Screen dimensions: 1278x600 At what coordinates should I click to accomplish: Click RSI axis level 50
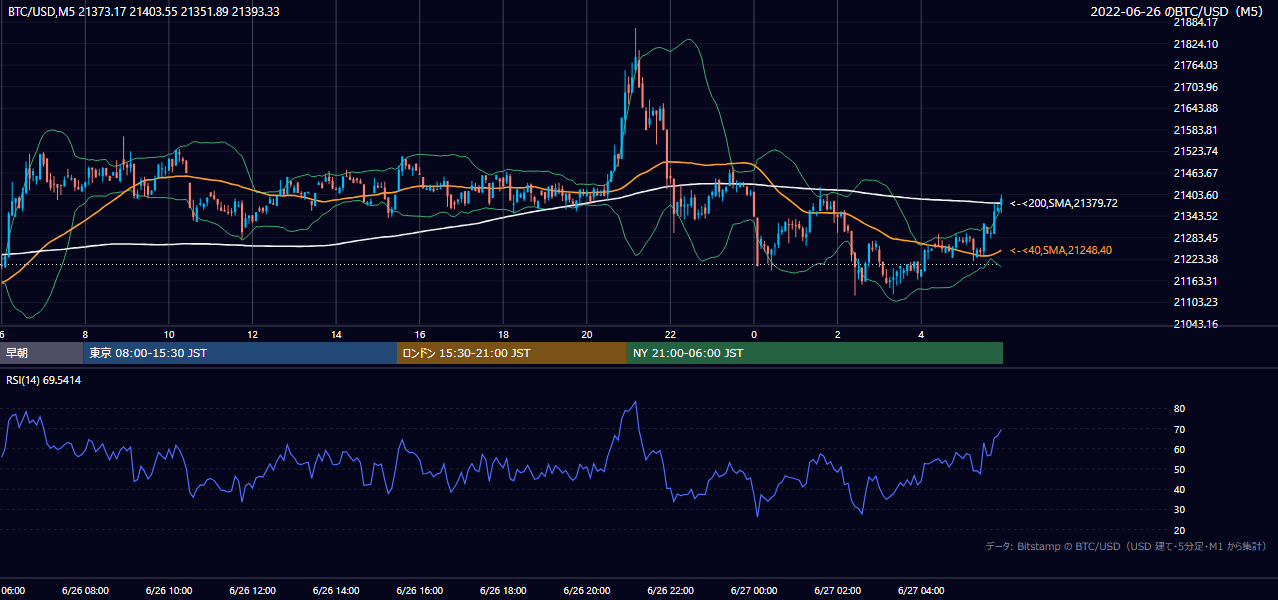1179,469
